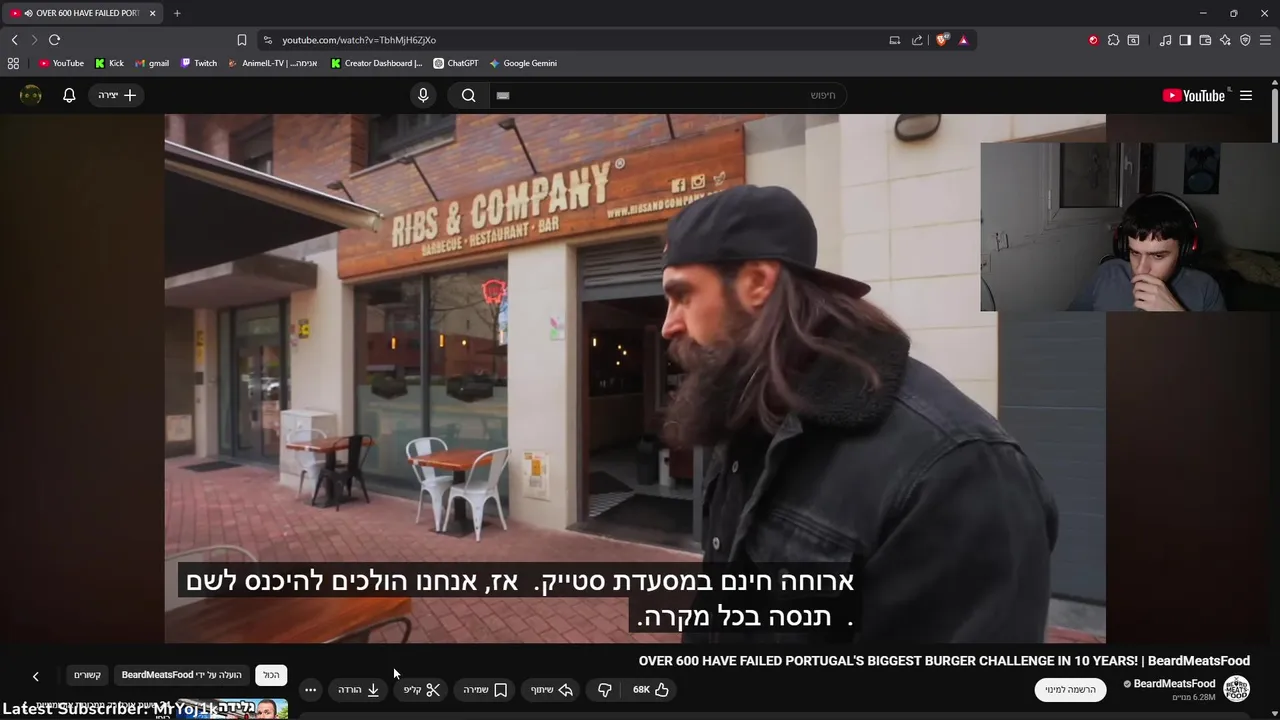Create a clip with scissors button
1280x720 pixels.
[x=422, y=689]
